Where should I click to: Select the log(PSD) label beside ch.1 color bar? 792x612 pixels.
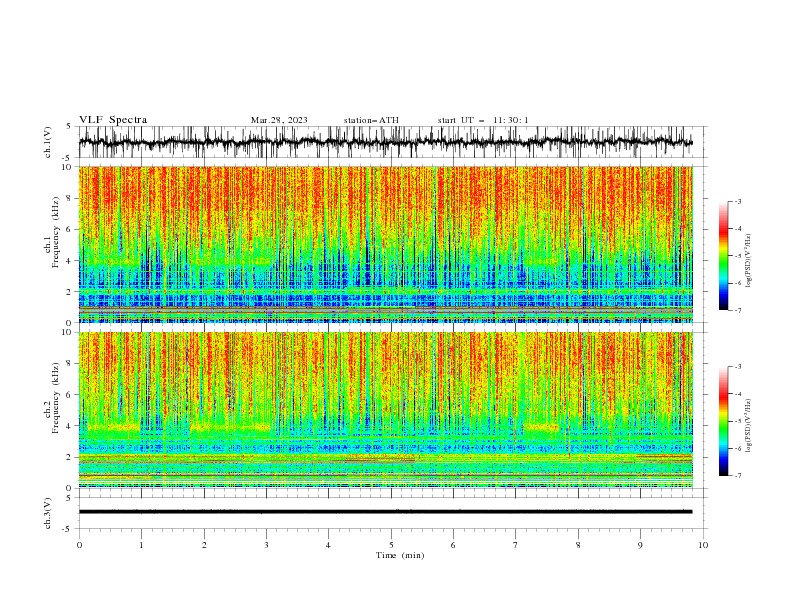coord(748,261)
